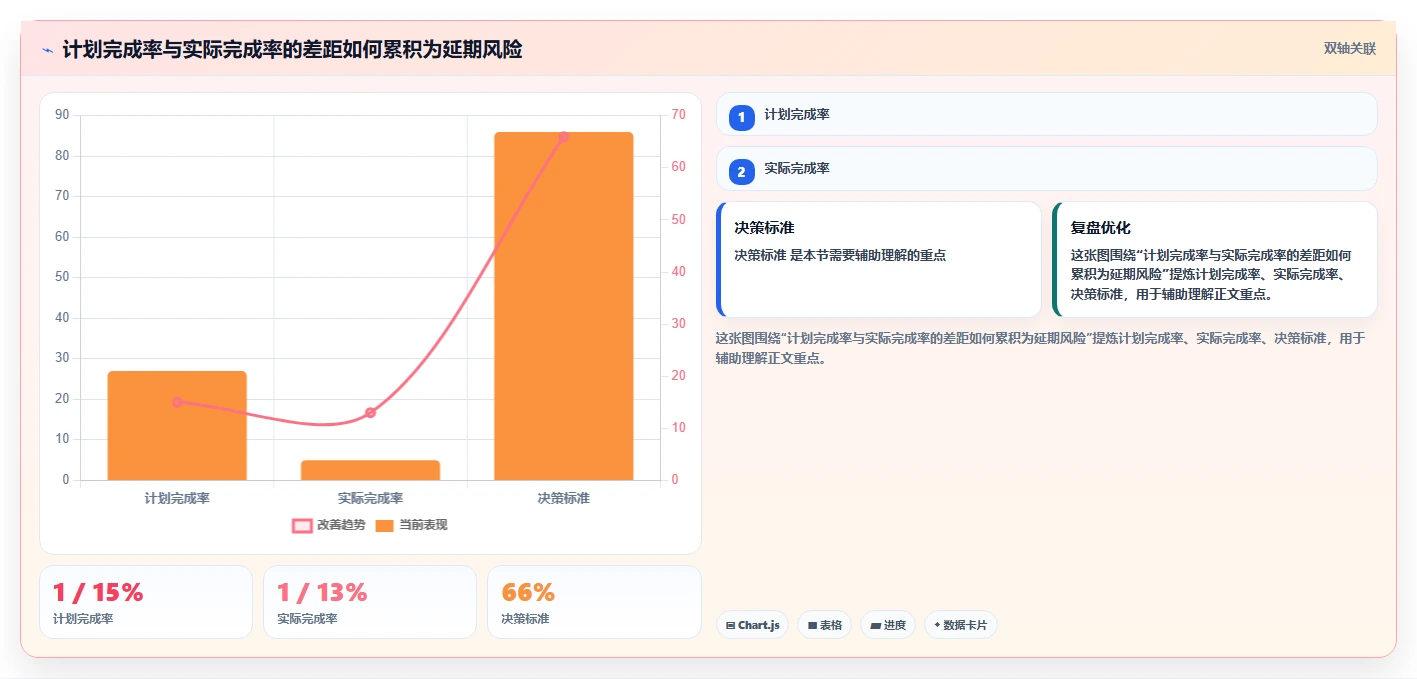Click the right axis value 70
The width and height of the screenshot is (1417, 679).
coord(678,115)
